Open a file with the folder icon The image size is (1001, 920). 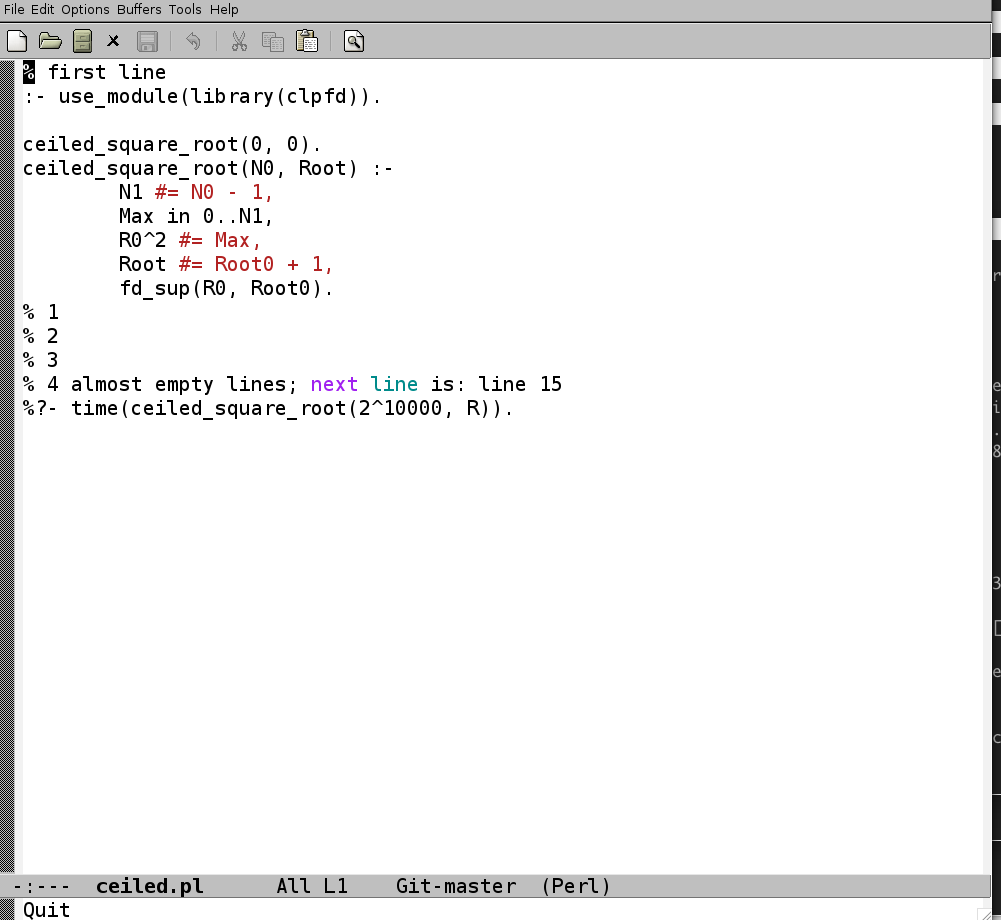(50, 41)
